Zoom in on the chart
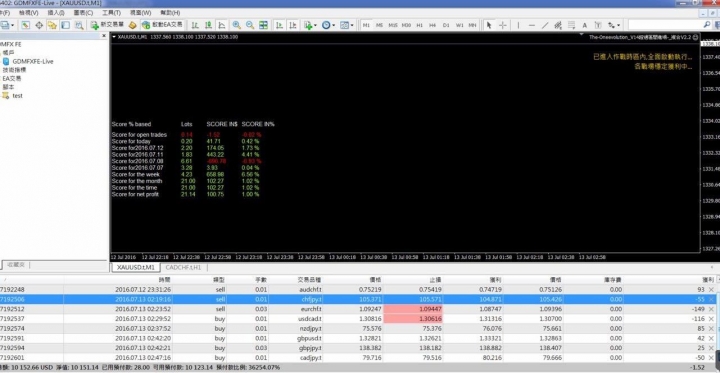This screenshot has height=373, width=720. (x=236, y=25)
